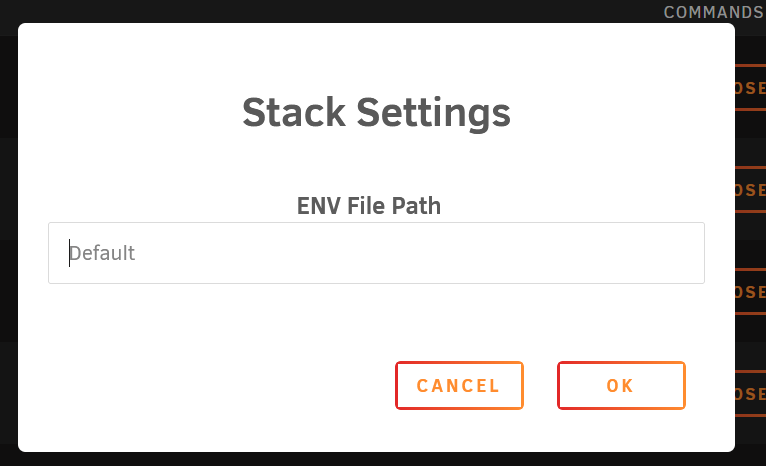766x466 pixels.
Task: Dismiss dialog using the CANCEL button
Action: (x=459, y=385)
